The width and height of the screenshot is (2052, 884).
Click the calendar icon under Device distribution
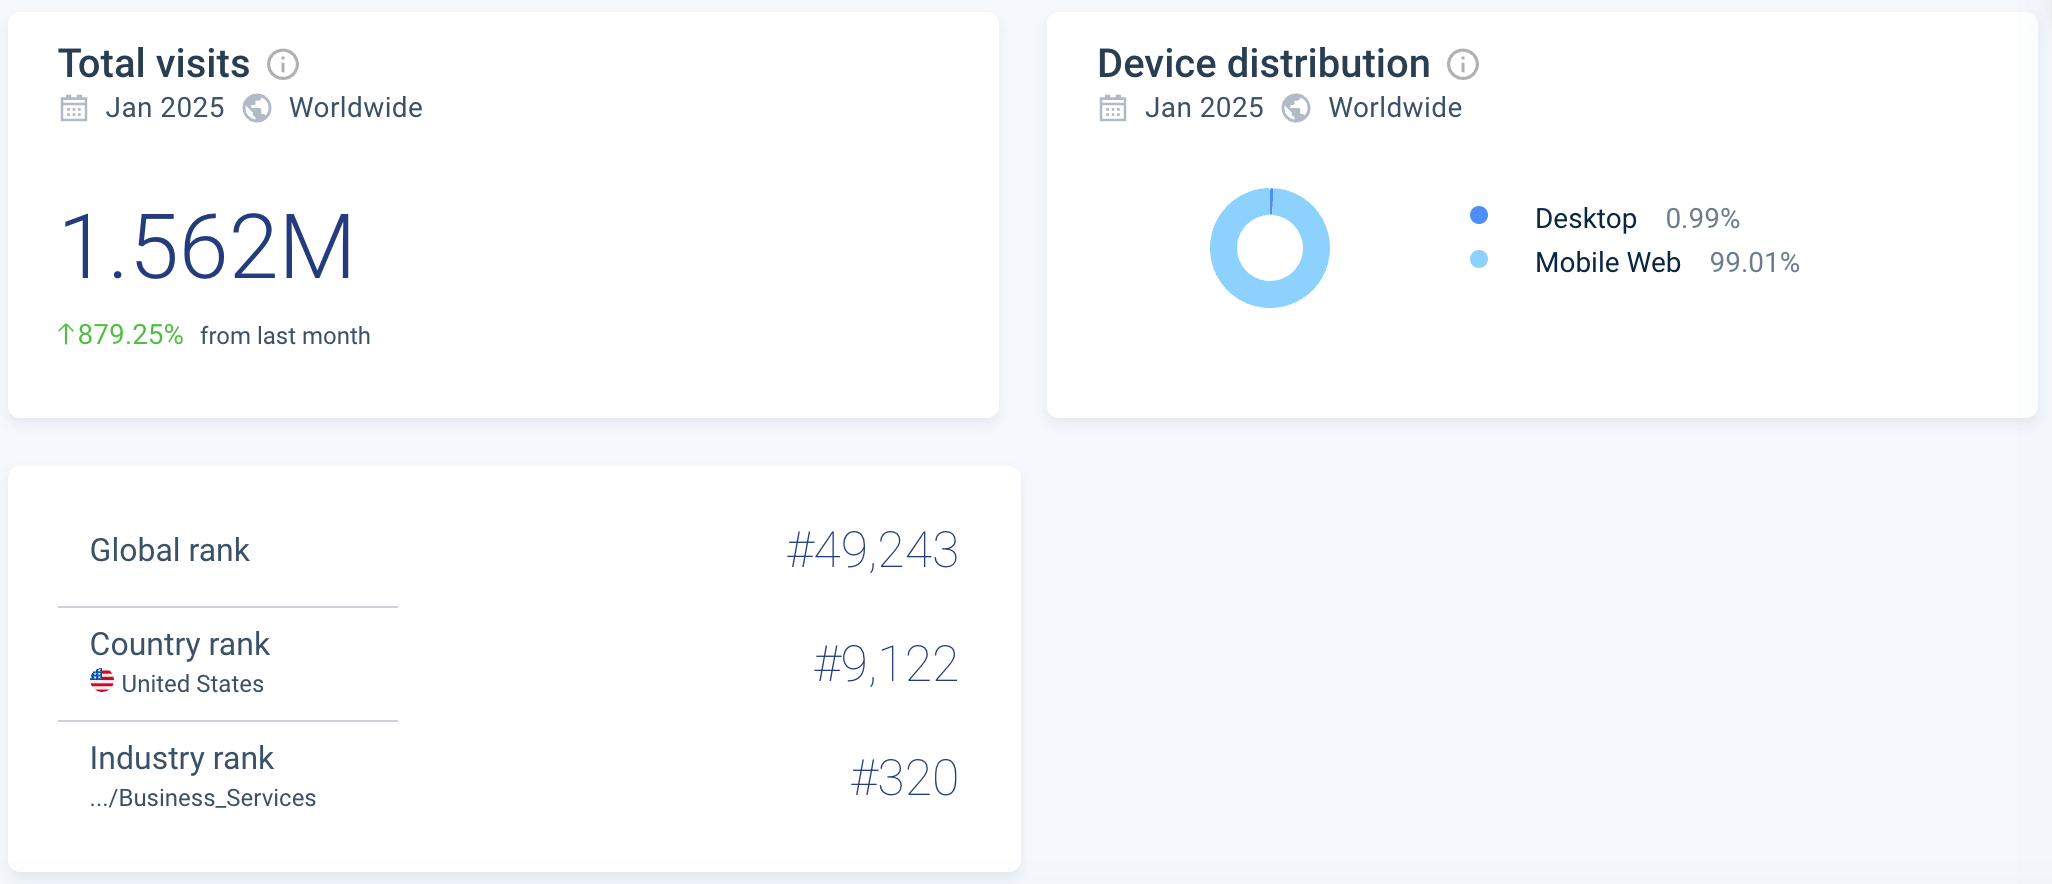(x=1113, y=107)
